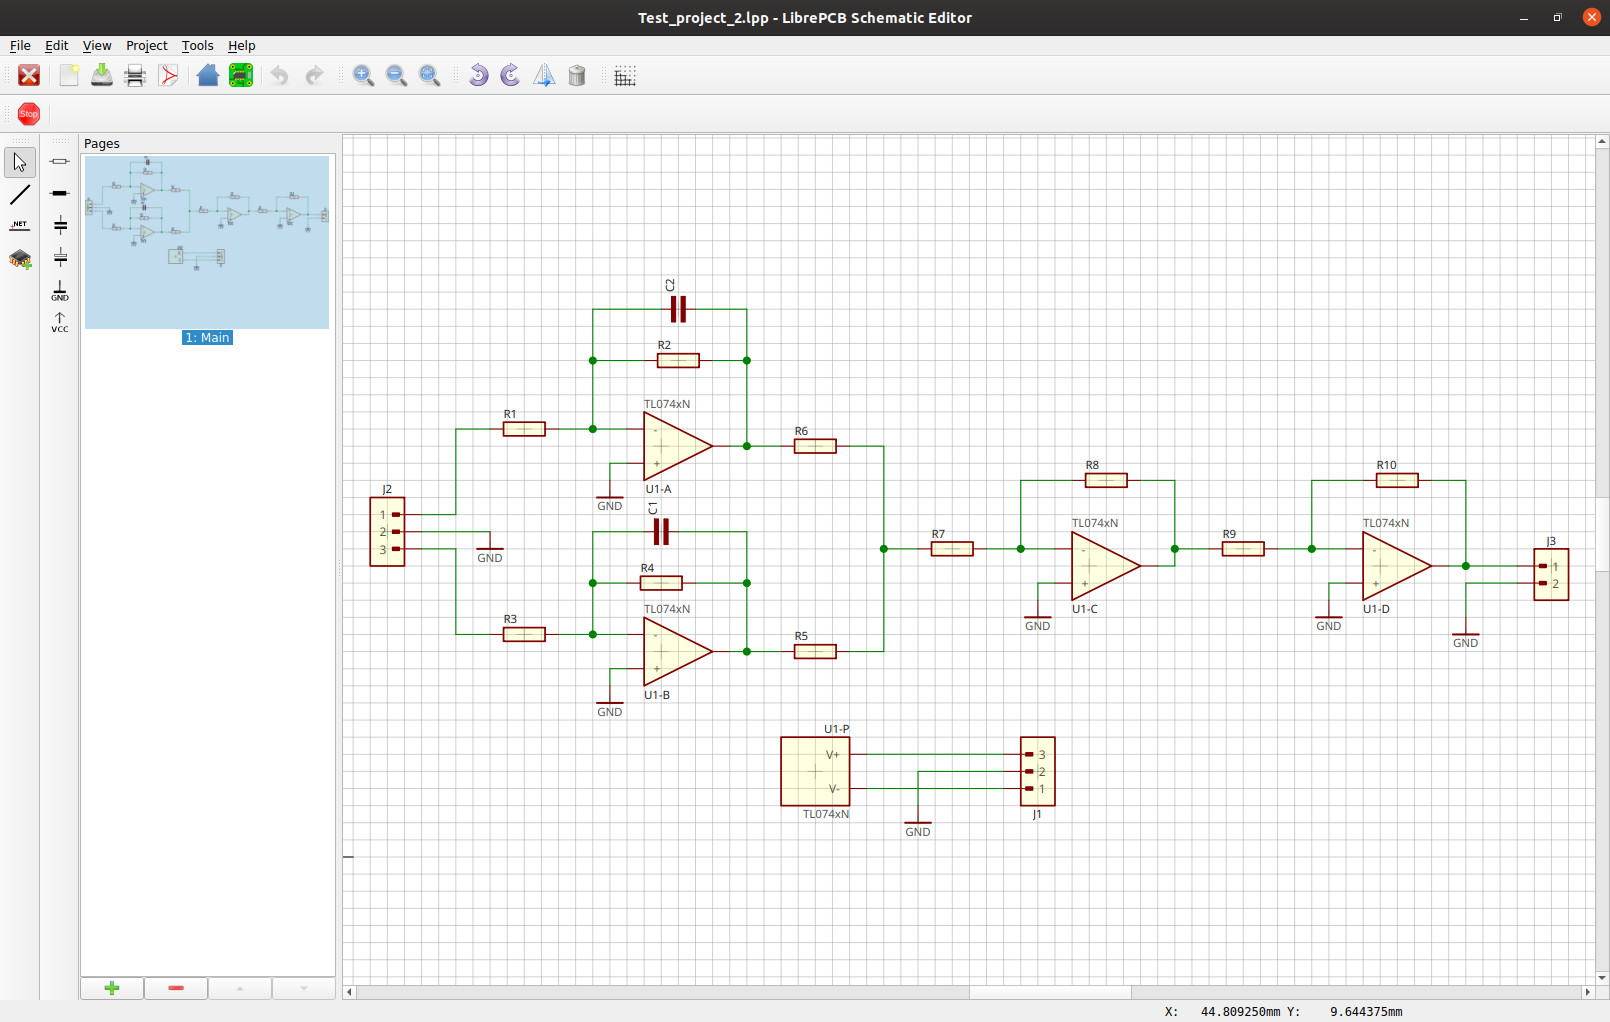
Task: Add a new page with green plus
Action: coord(112,988)
